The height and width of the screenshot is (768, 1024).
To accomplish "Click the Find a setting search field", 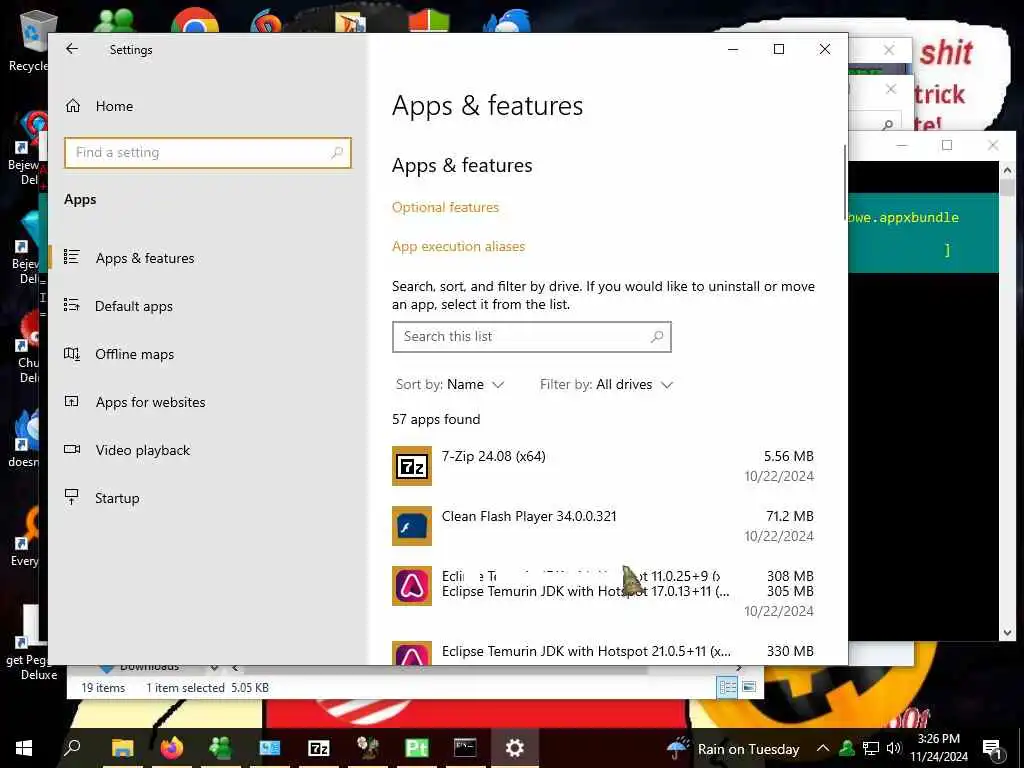I will [208, 152].
